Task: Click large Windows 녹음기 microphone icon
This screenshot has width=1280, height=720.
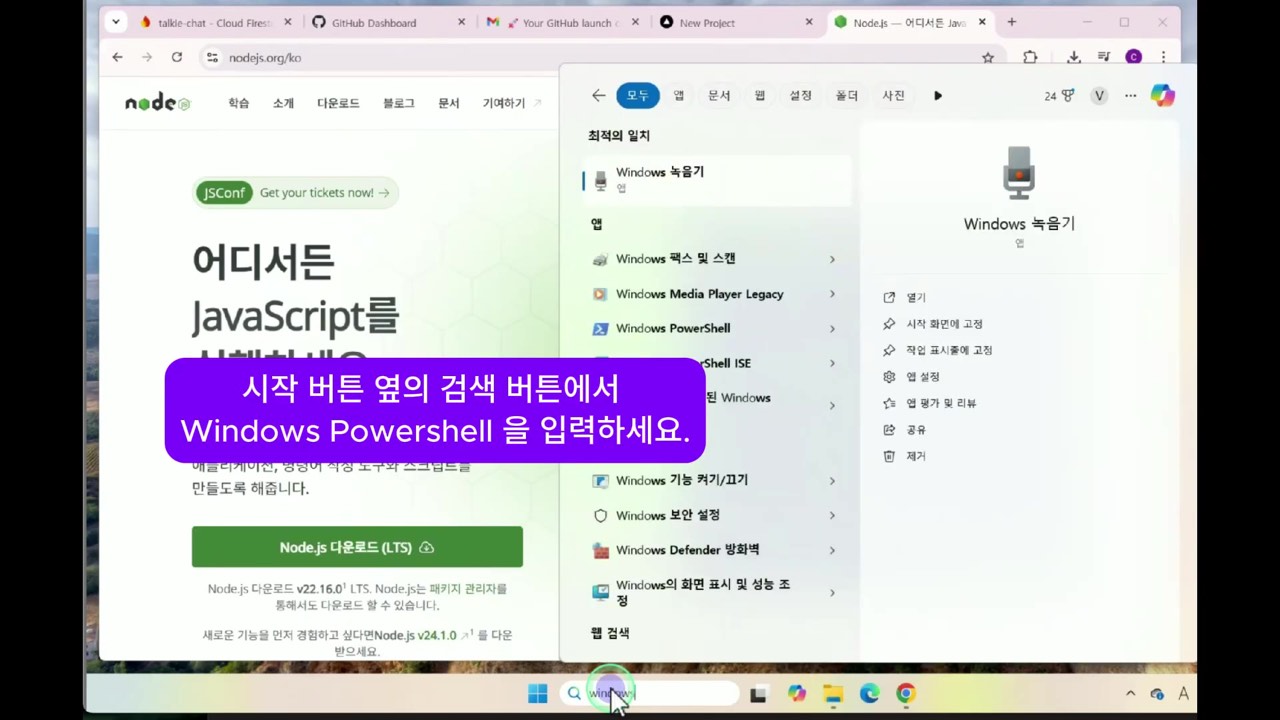Action: click(1019, 173)
